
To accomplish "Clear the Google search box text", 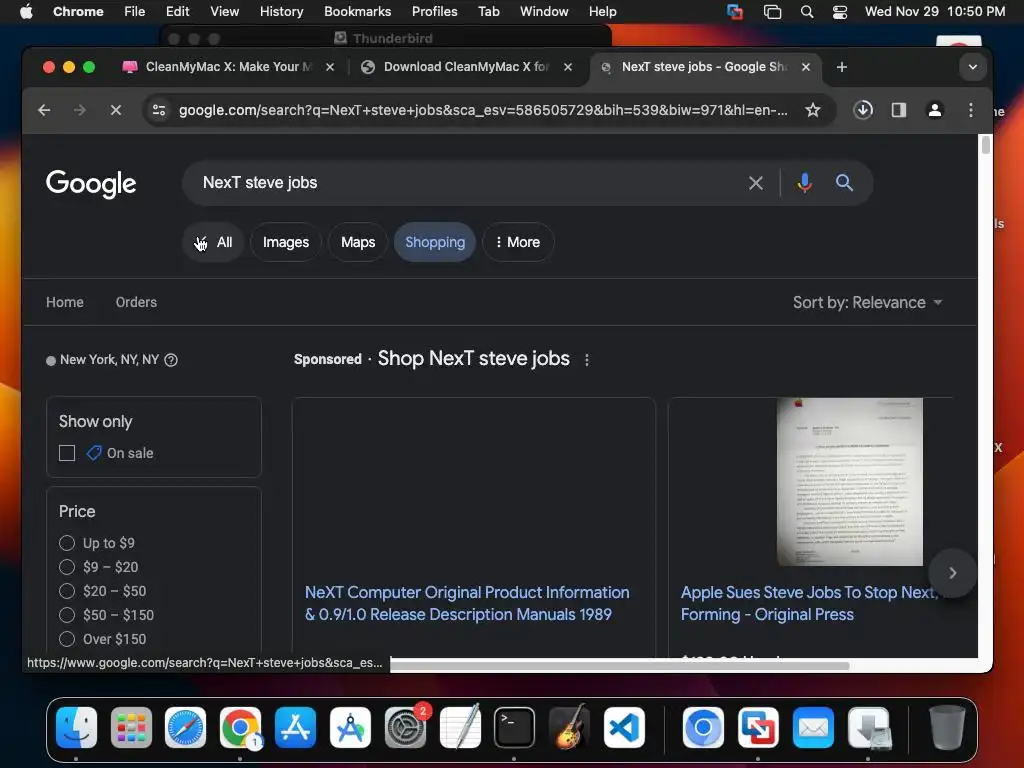I will pyautogui.click(x=756, y=183).
